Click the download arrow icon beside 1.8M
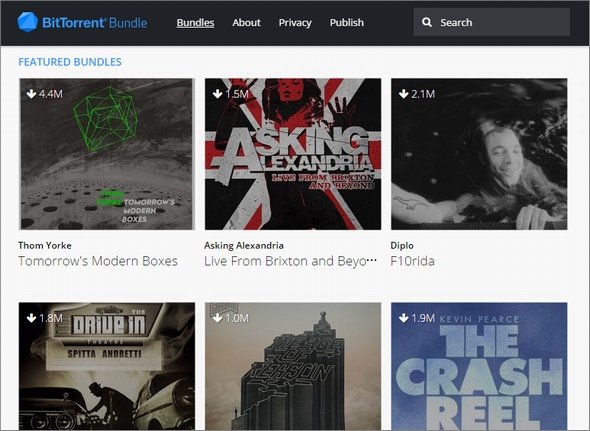The height and width of the screenshot is (431, 590). click(x=32, y=318)
